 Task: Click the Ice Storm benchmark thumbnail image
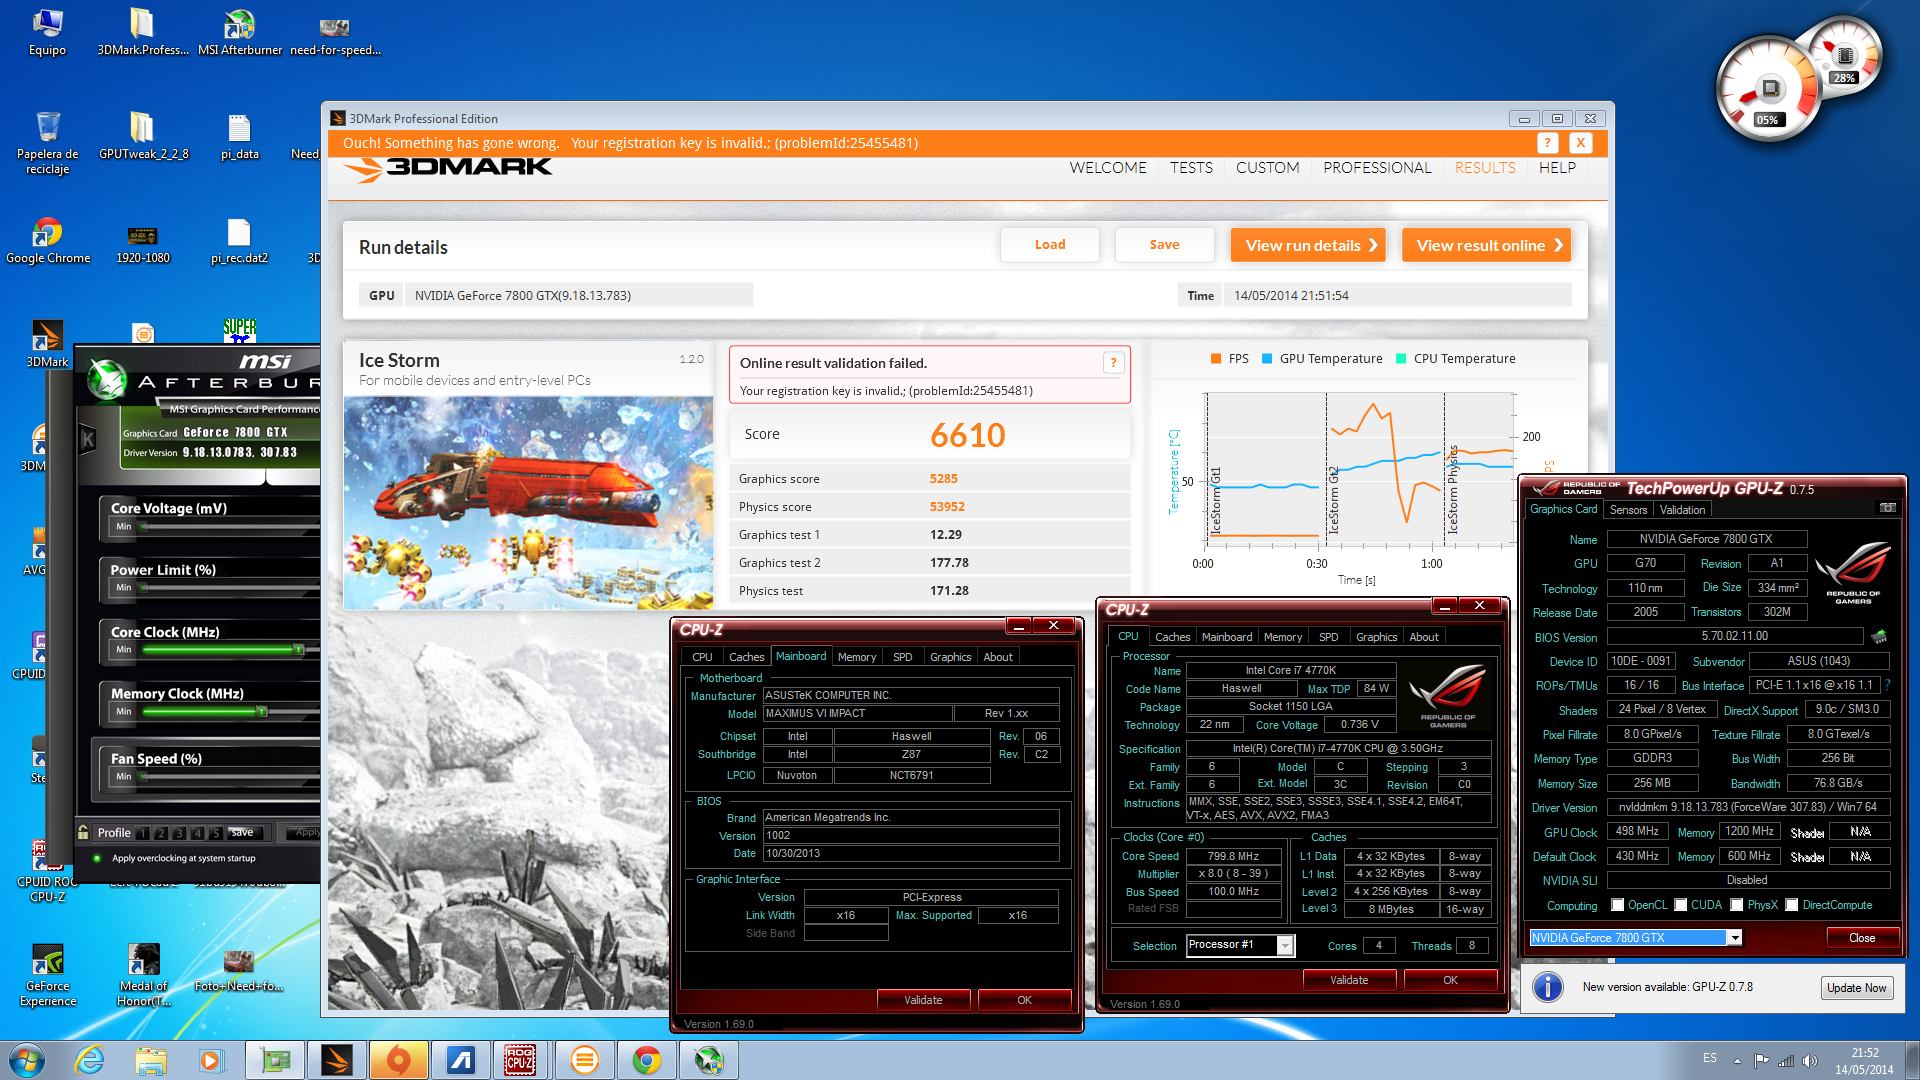click(528, 503)
